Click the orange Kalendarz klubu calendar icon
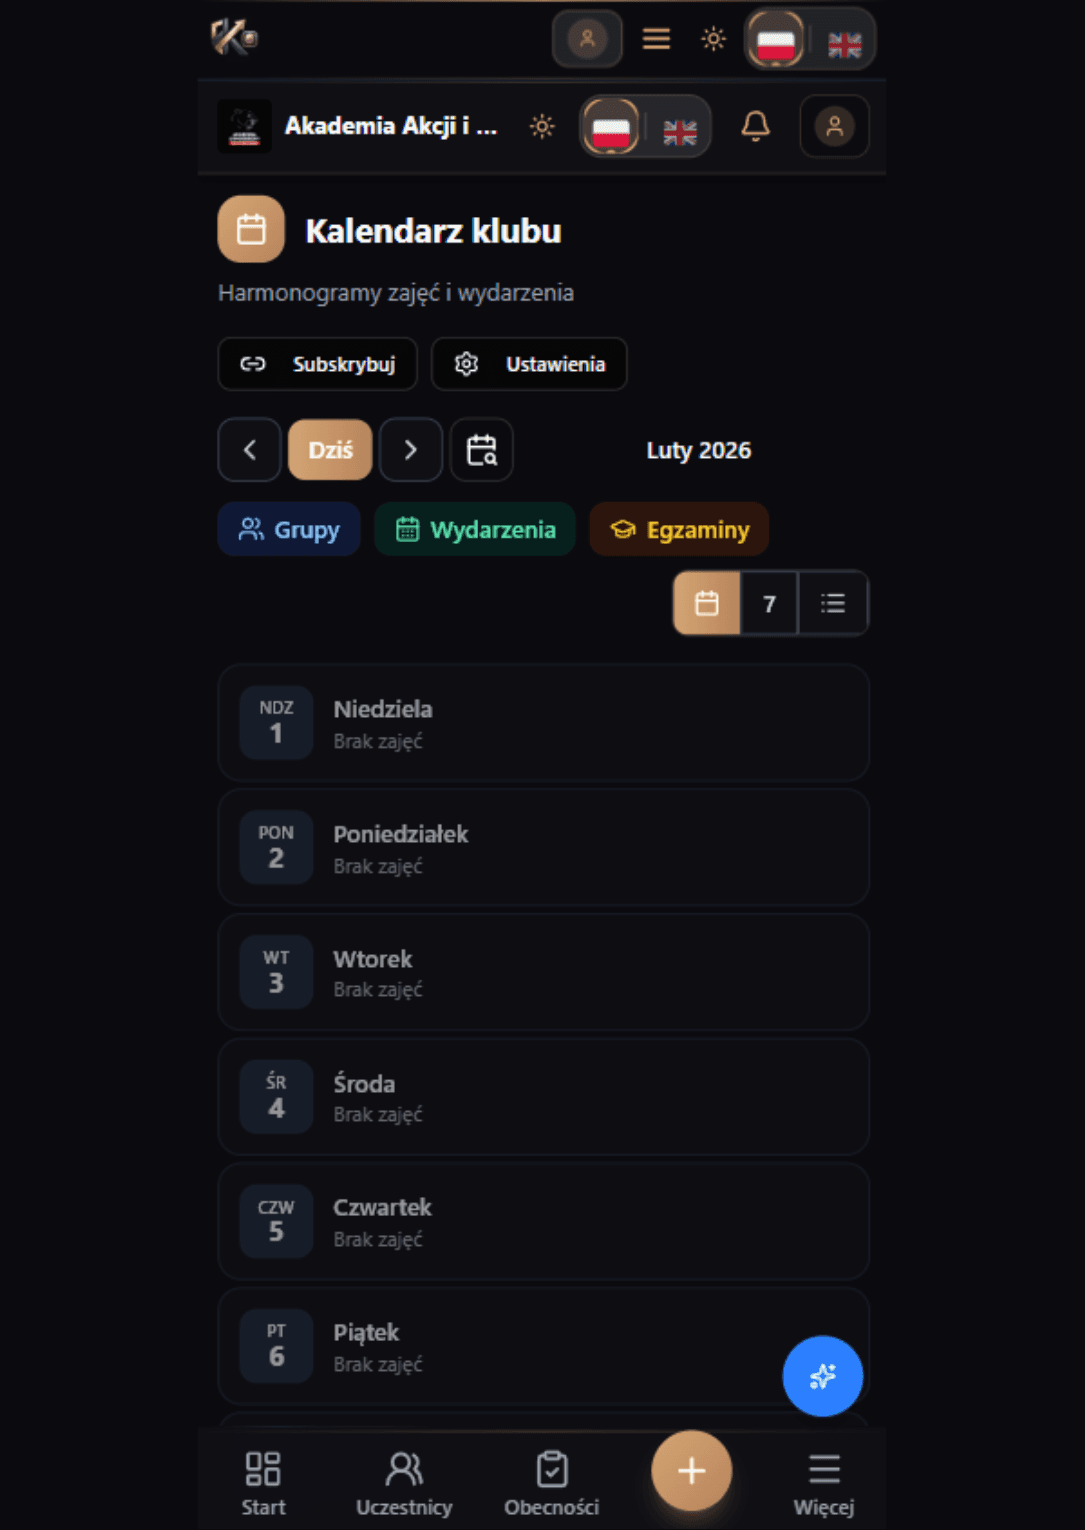This screenshot has height=1530, width=1085. point(251,229)
